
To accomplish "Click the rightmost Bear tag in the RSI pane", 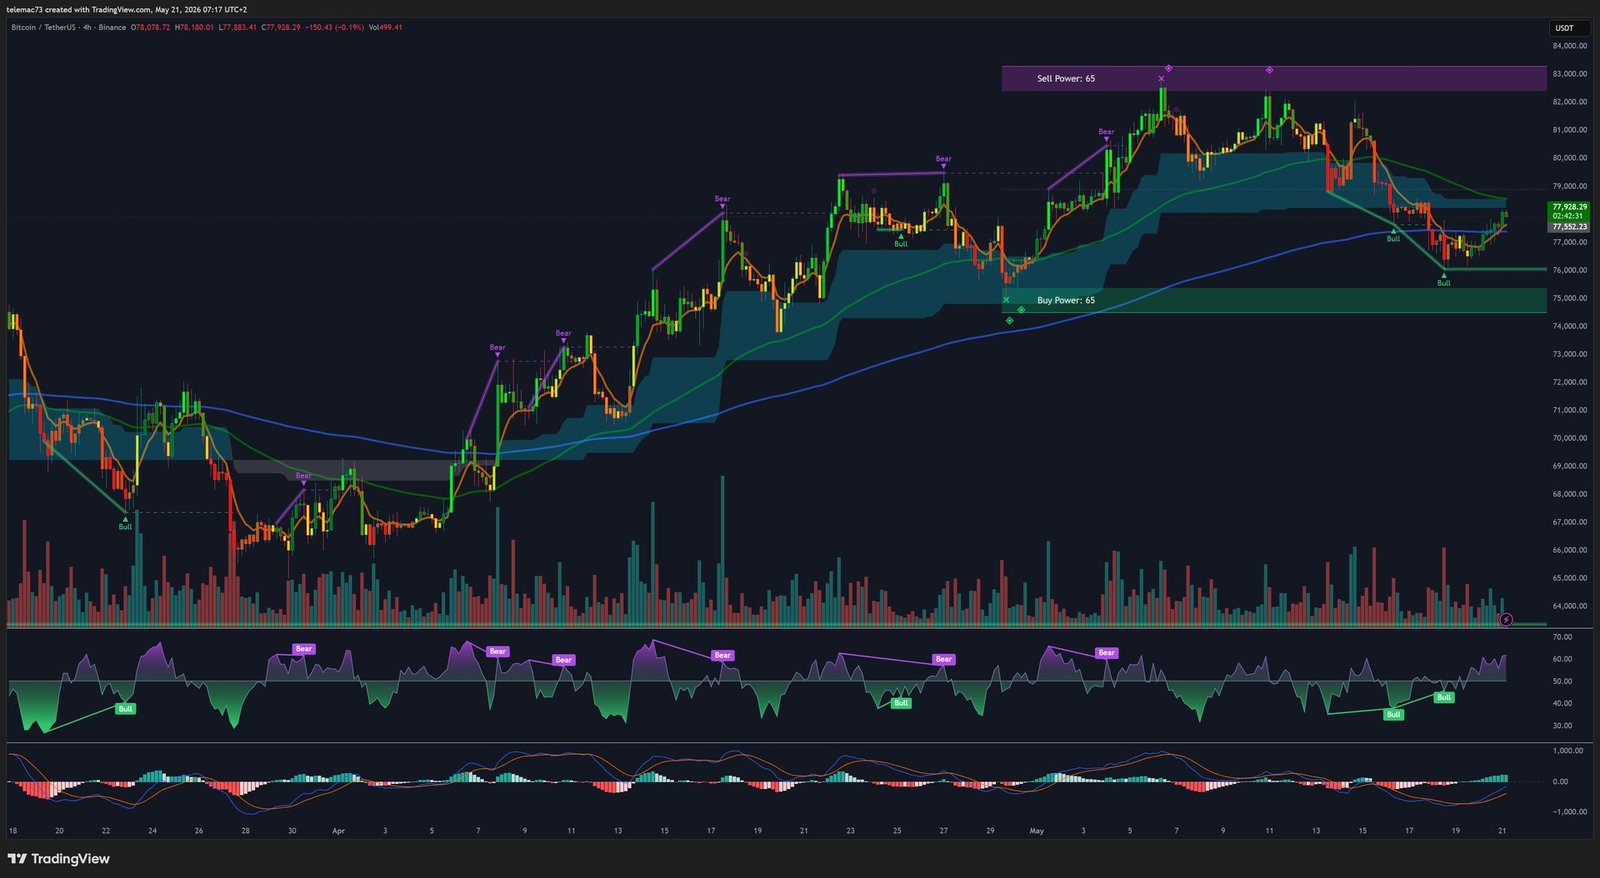I will (x=1106, y=653).
